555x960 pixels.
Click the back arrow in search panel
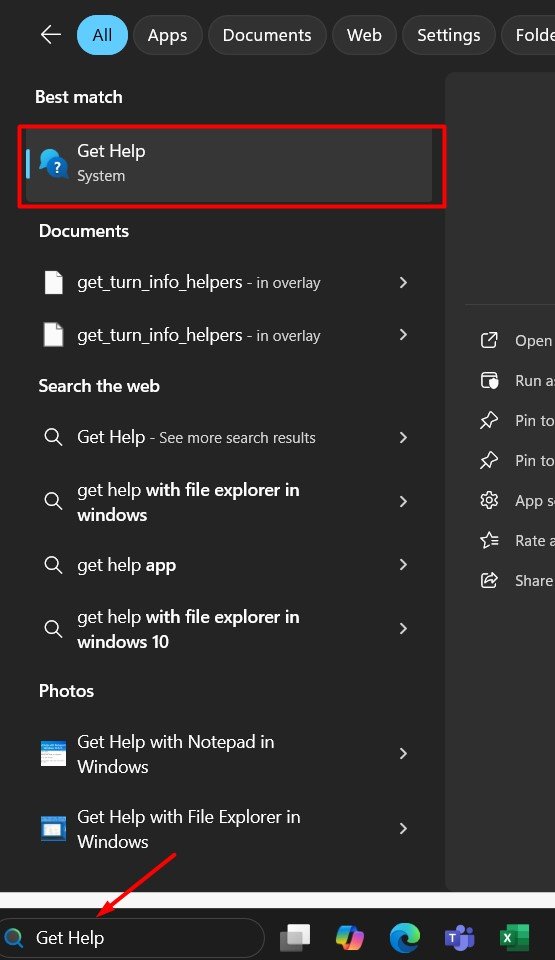coord(51,35)
